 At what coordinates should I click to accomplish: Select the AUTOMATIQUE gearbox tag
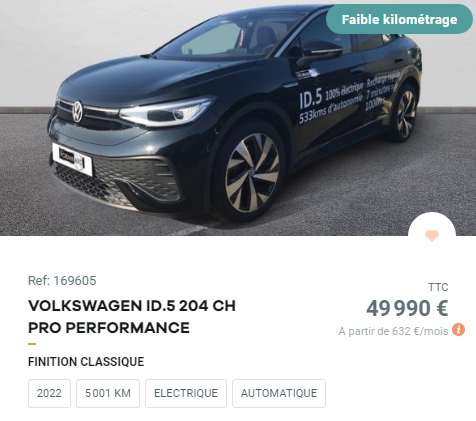coord(279,393)
